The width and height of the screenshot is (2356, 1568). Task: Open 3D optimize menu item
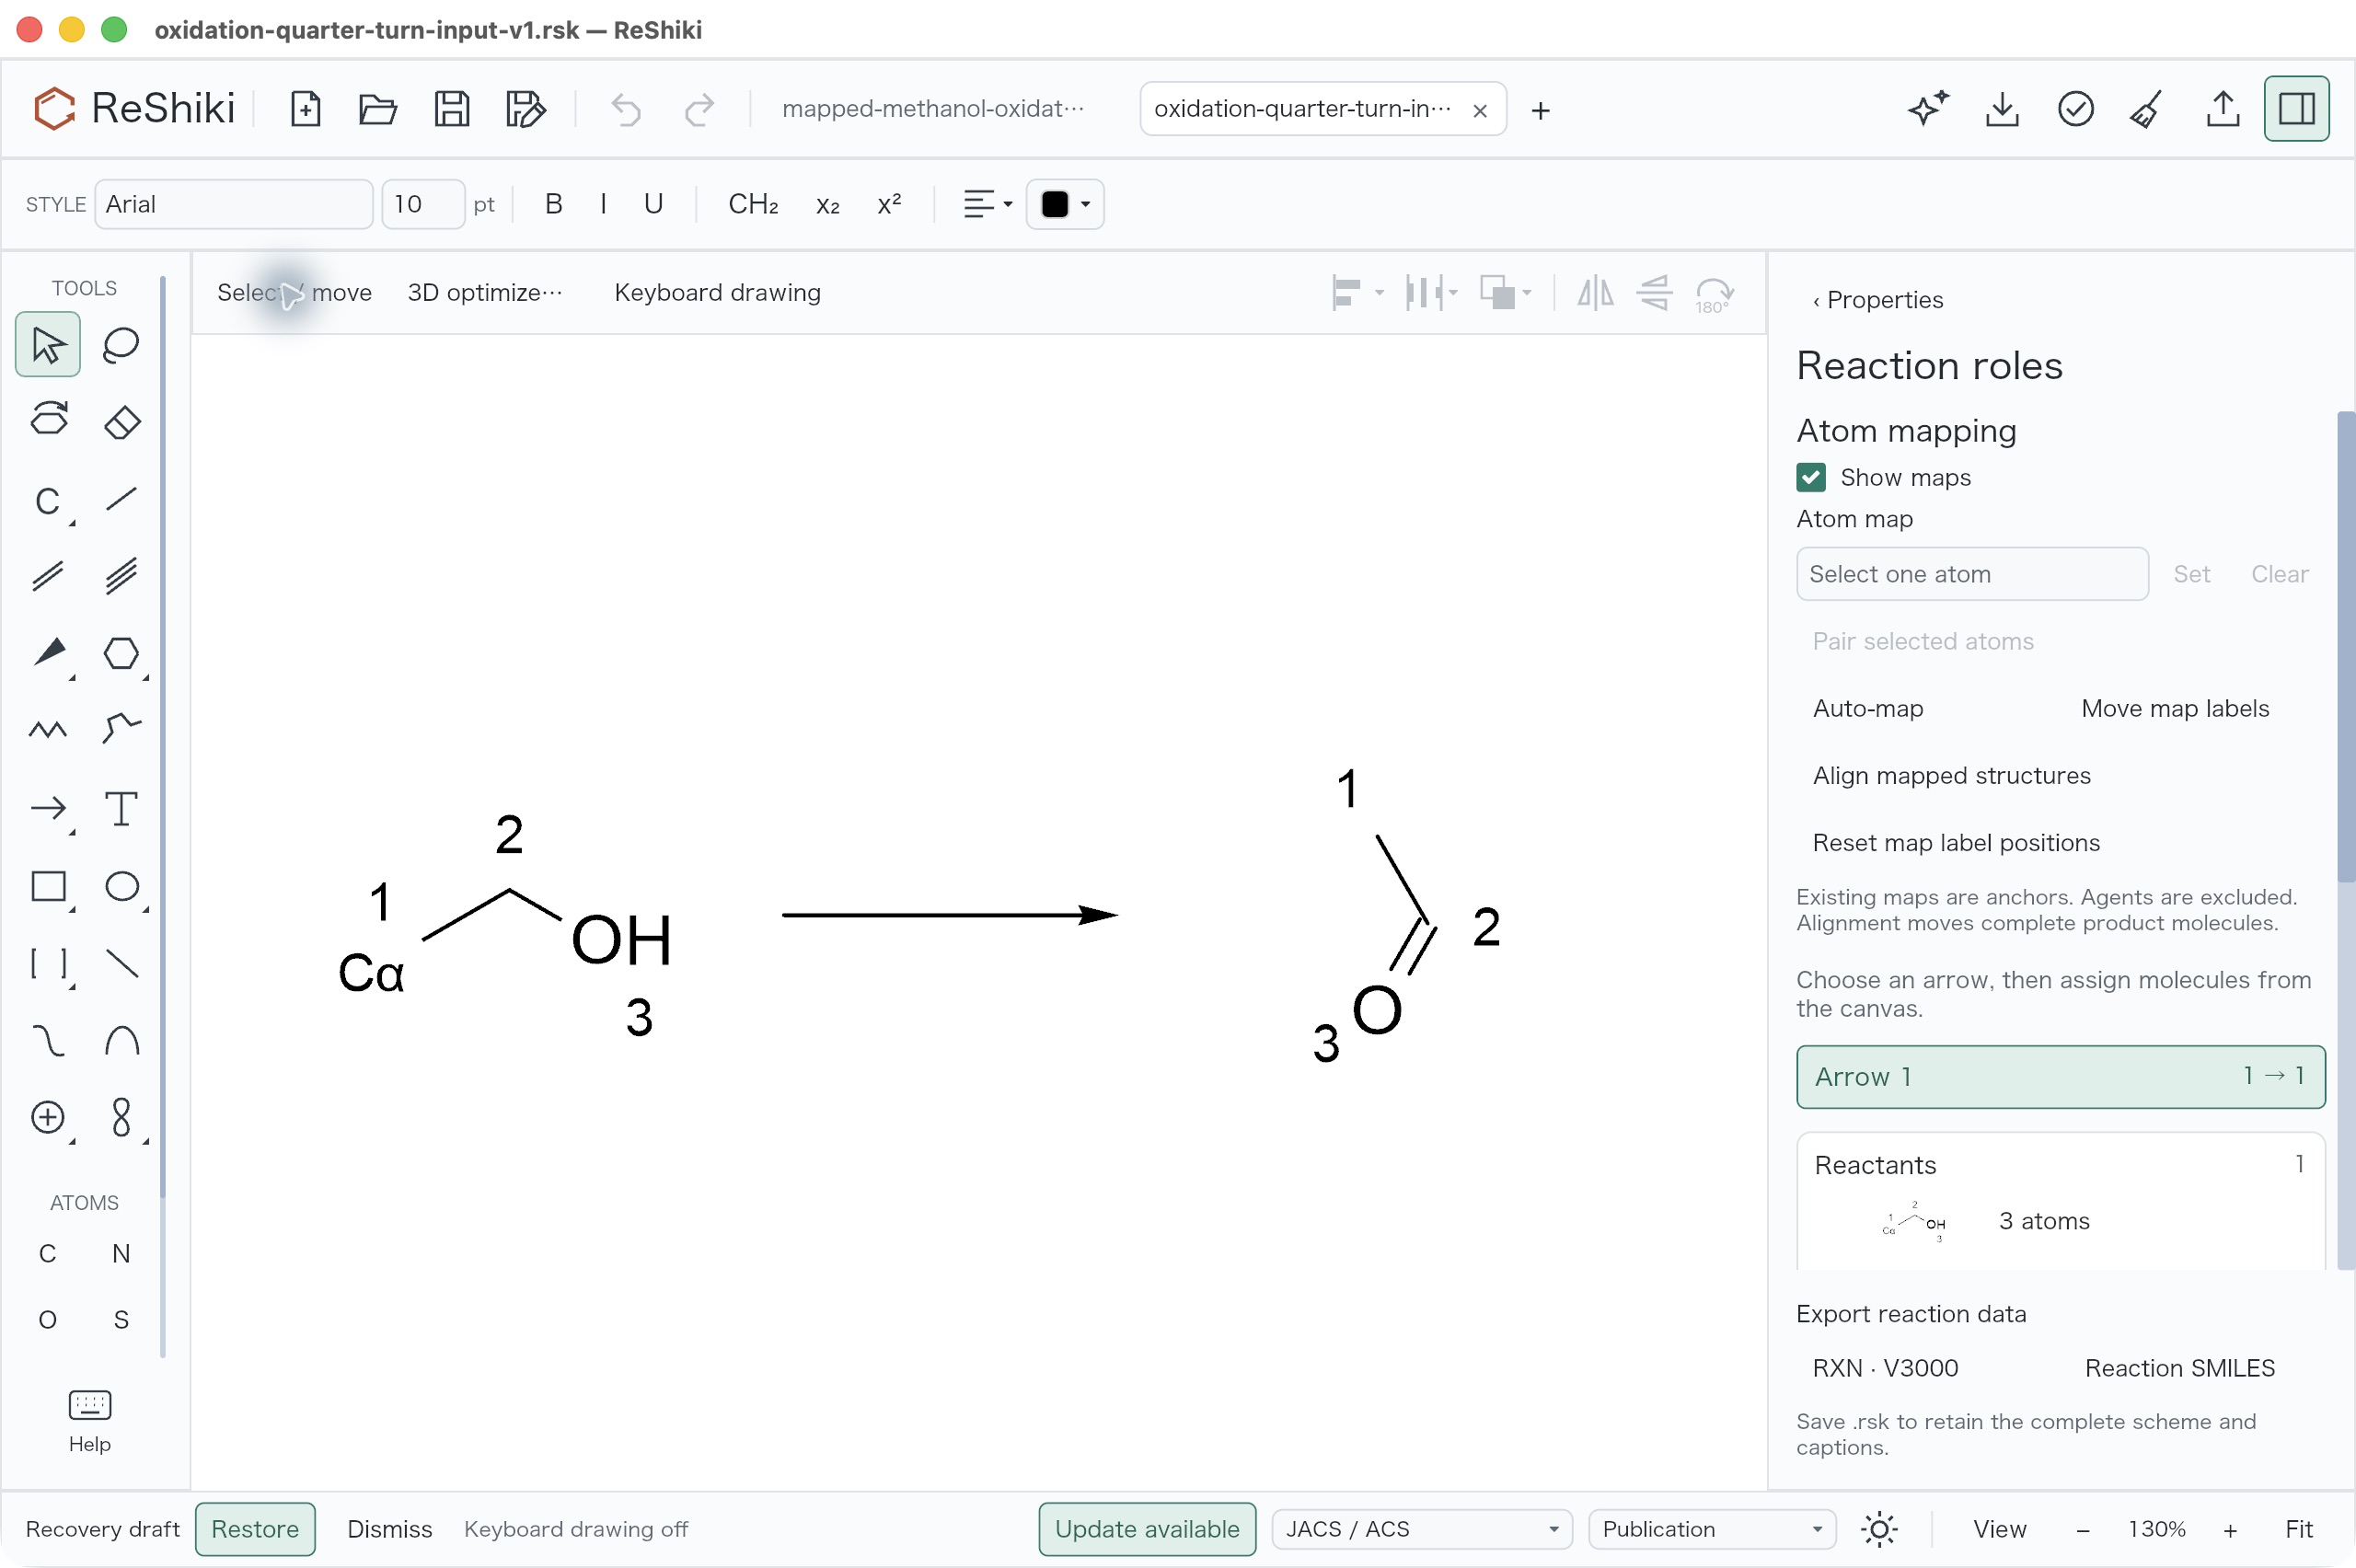[x=484, y=292]
